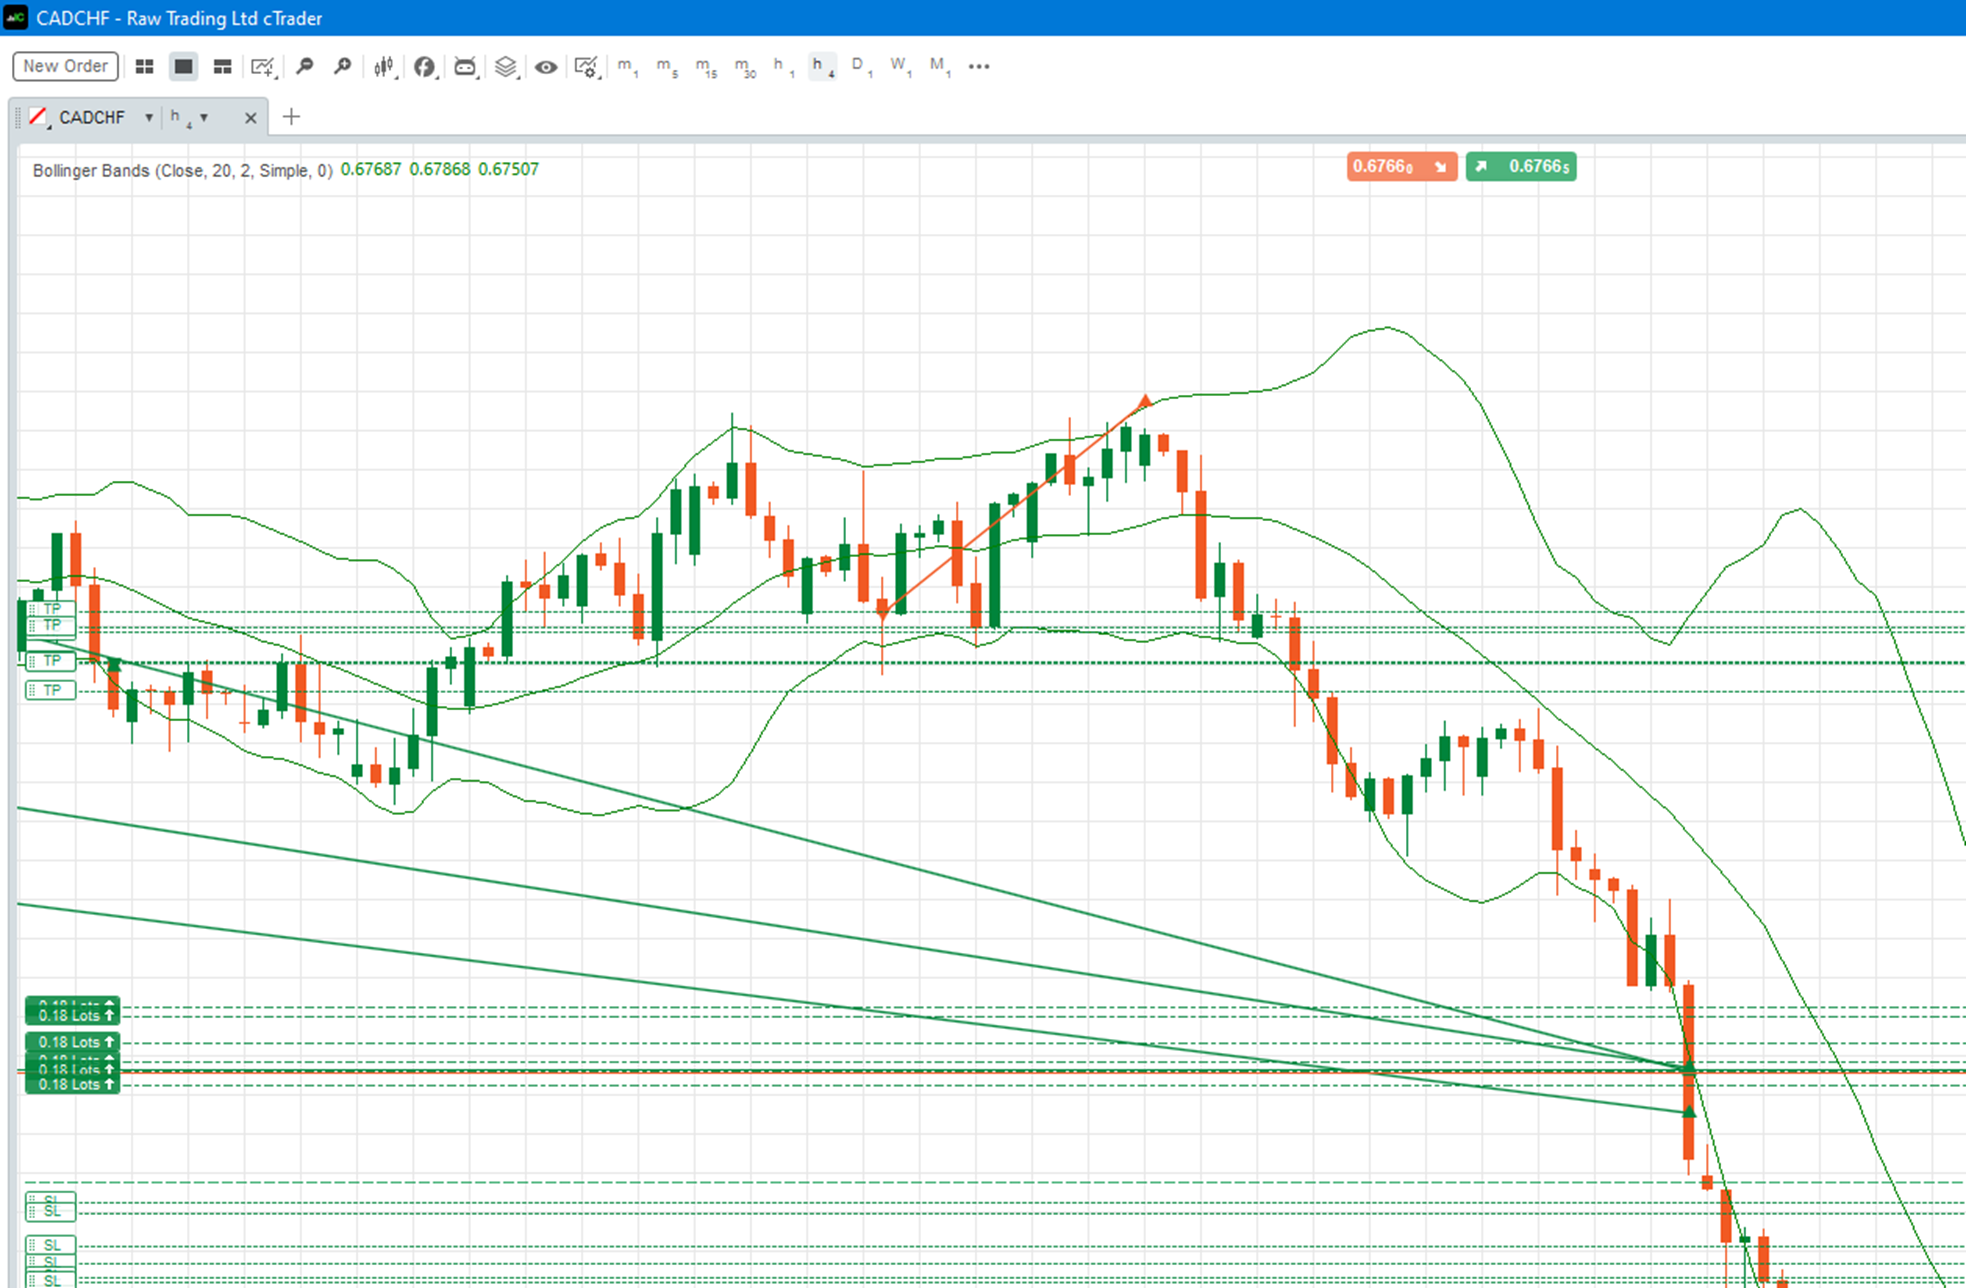Select the Single-Chart mode icon

[x=183, y=66]
